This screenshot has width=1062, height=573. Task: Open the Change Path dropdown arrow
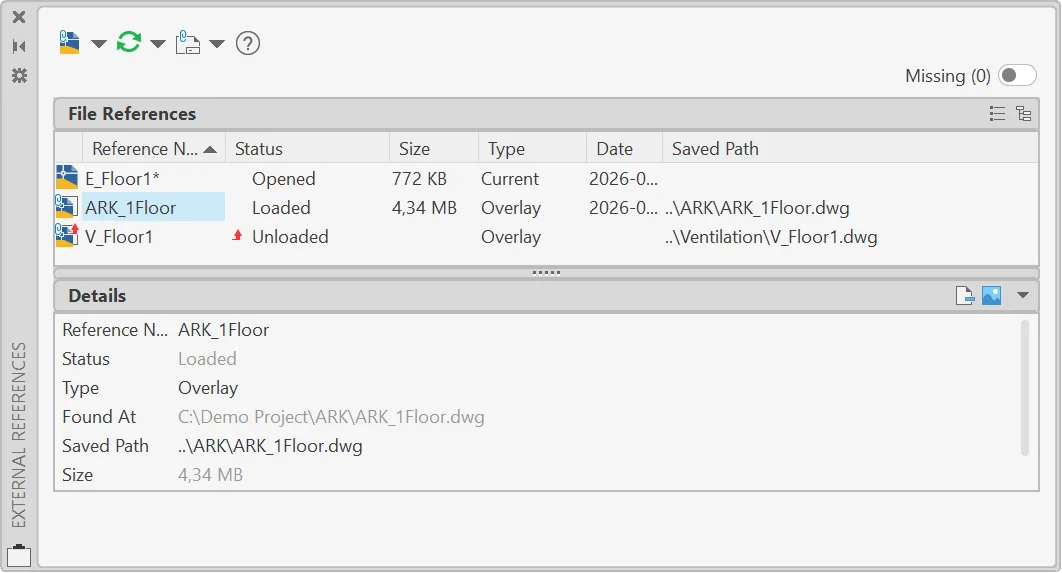[x=217, y=44]
